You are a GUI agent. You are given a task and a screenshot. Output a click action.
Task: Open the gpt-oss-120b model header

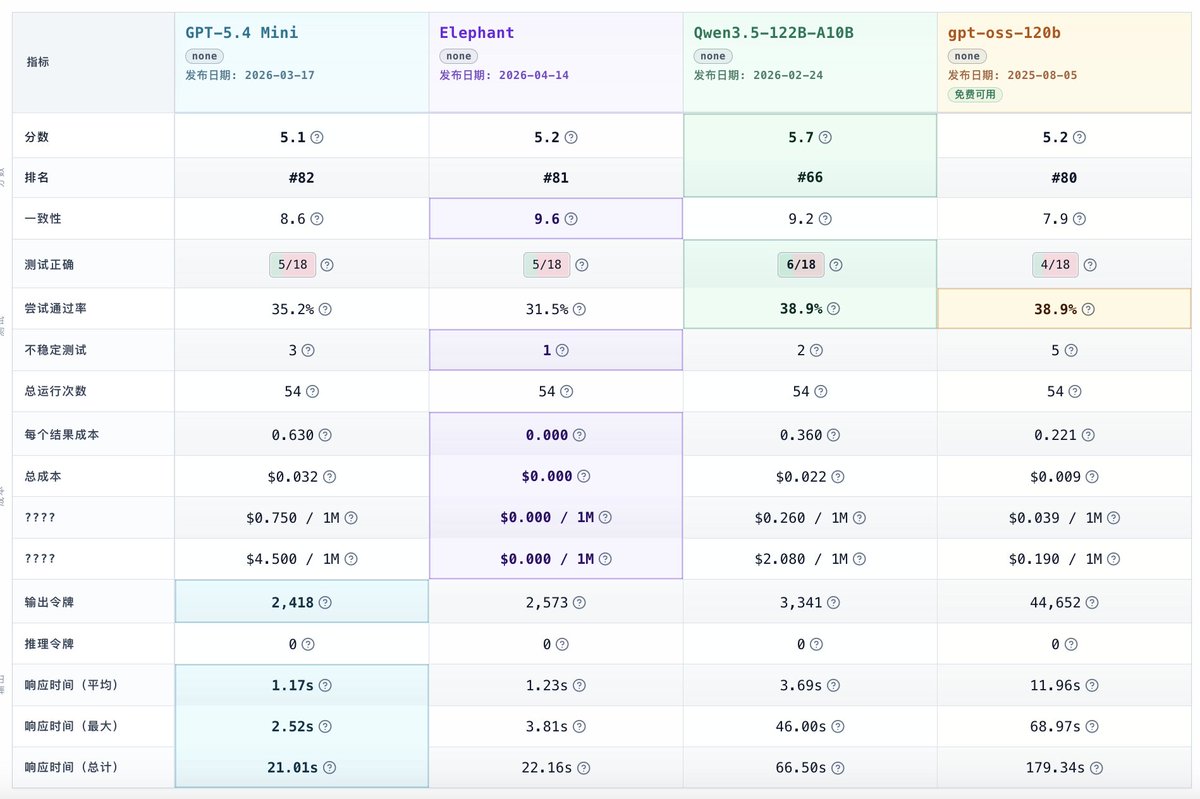[x=1004, y=33]
